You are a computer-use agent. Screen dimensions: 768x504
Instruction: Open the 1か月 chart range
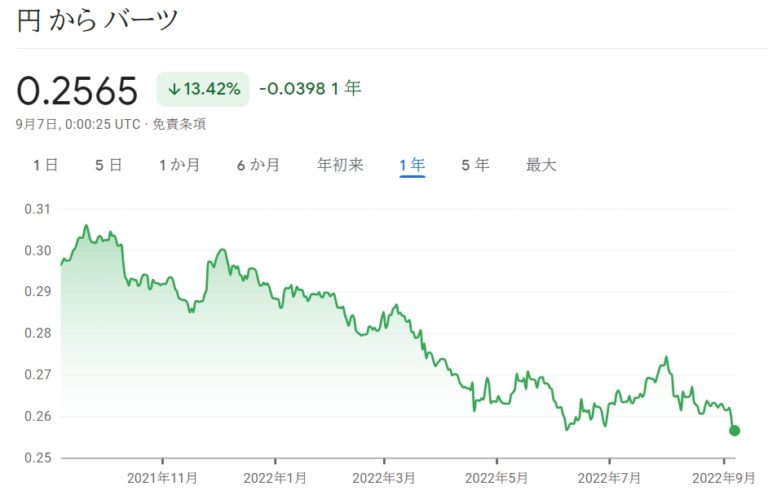click(179, 165)
